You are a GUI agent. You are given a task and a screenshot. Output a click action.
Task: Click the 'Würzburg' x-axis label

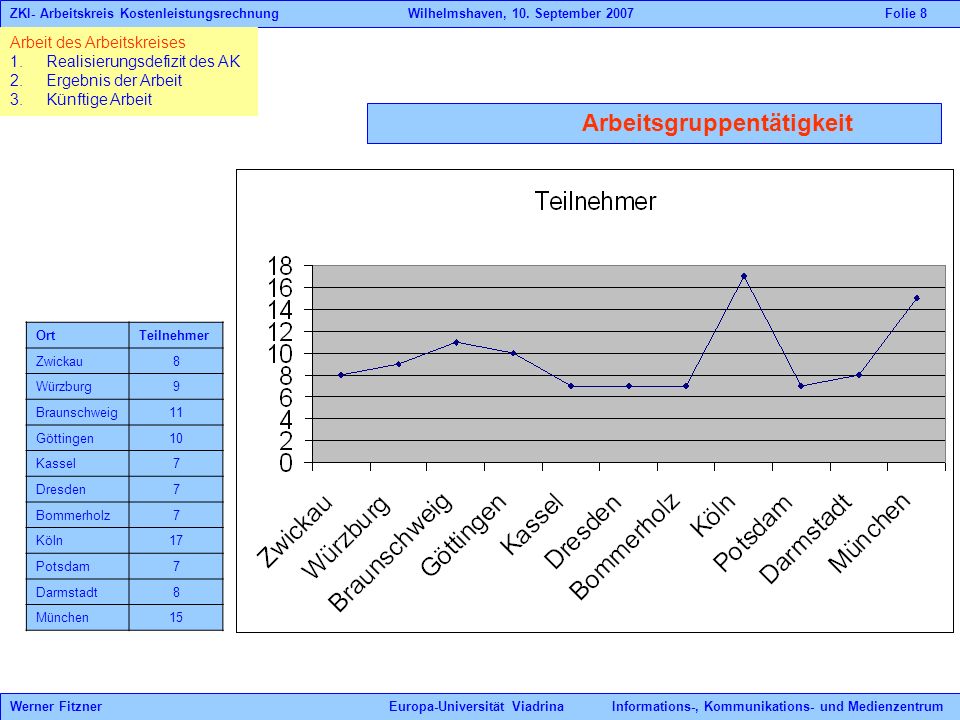[346, 536]
